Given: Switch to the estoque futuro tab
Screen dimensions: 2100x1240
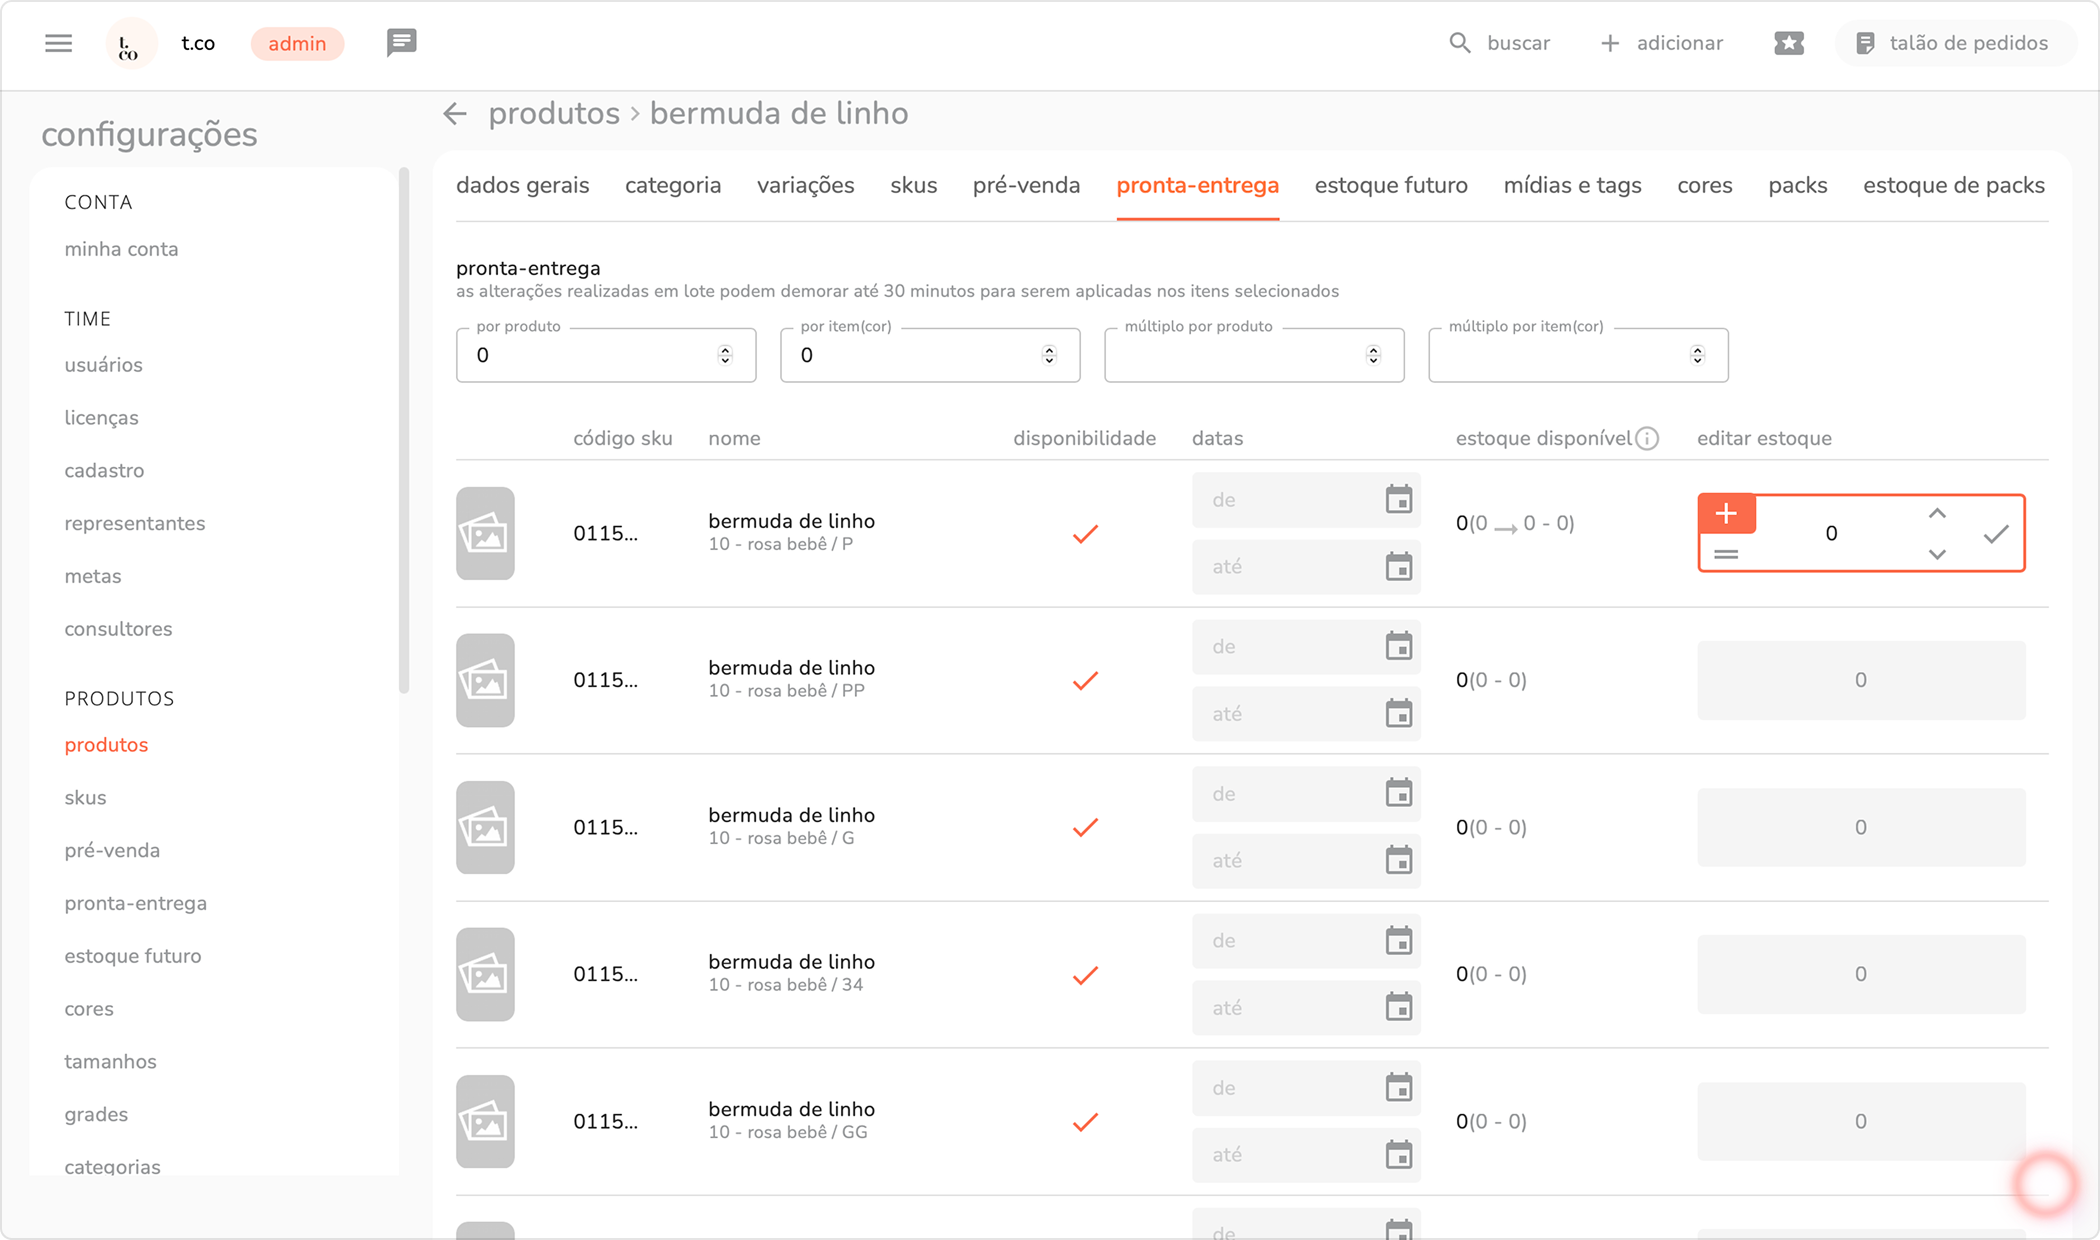Looking at the screenshot, I should (x=1390, y=186).
